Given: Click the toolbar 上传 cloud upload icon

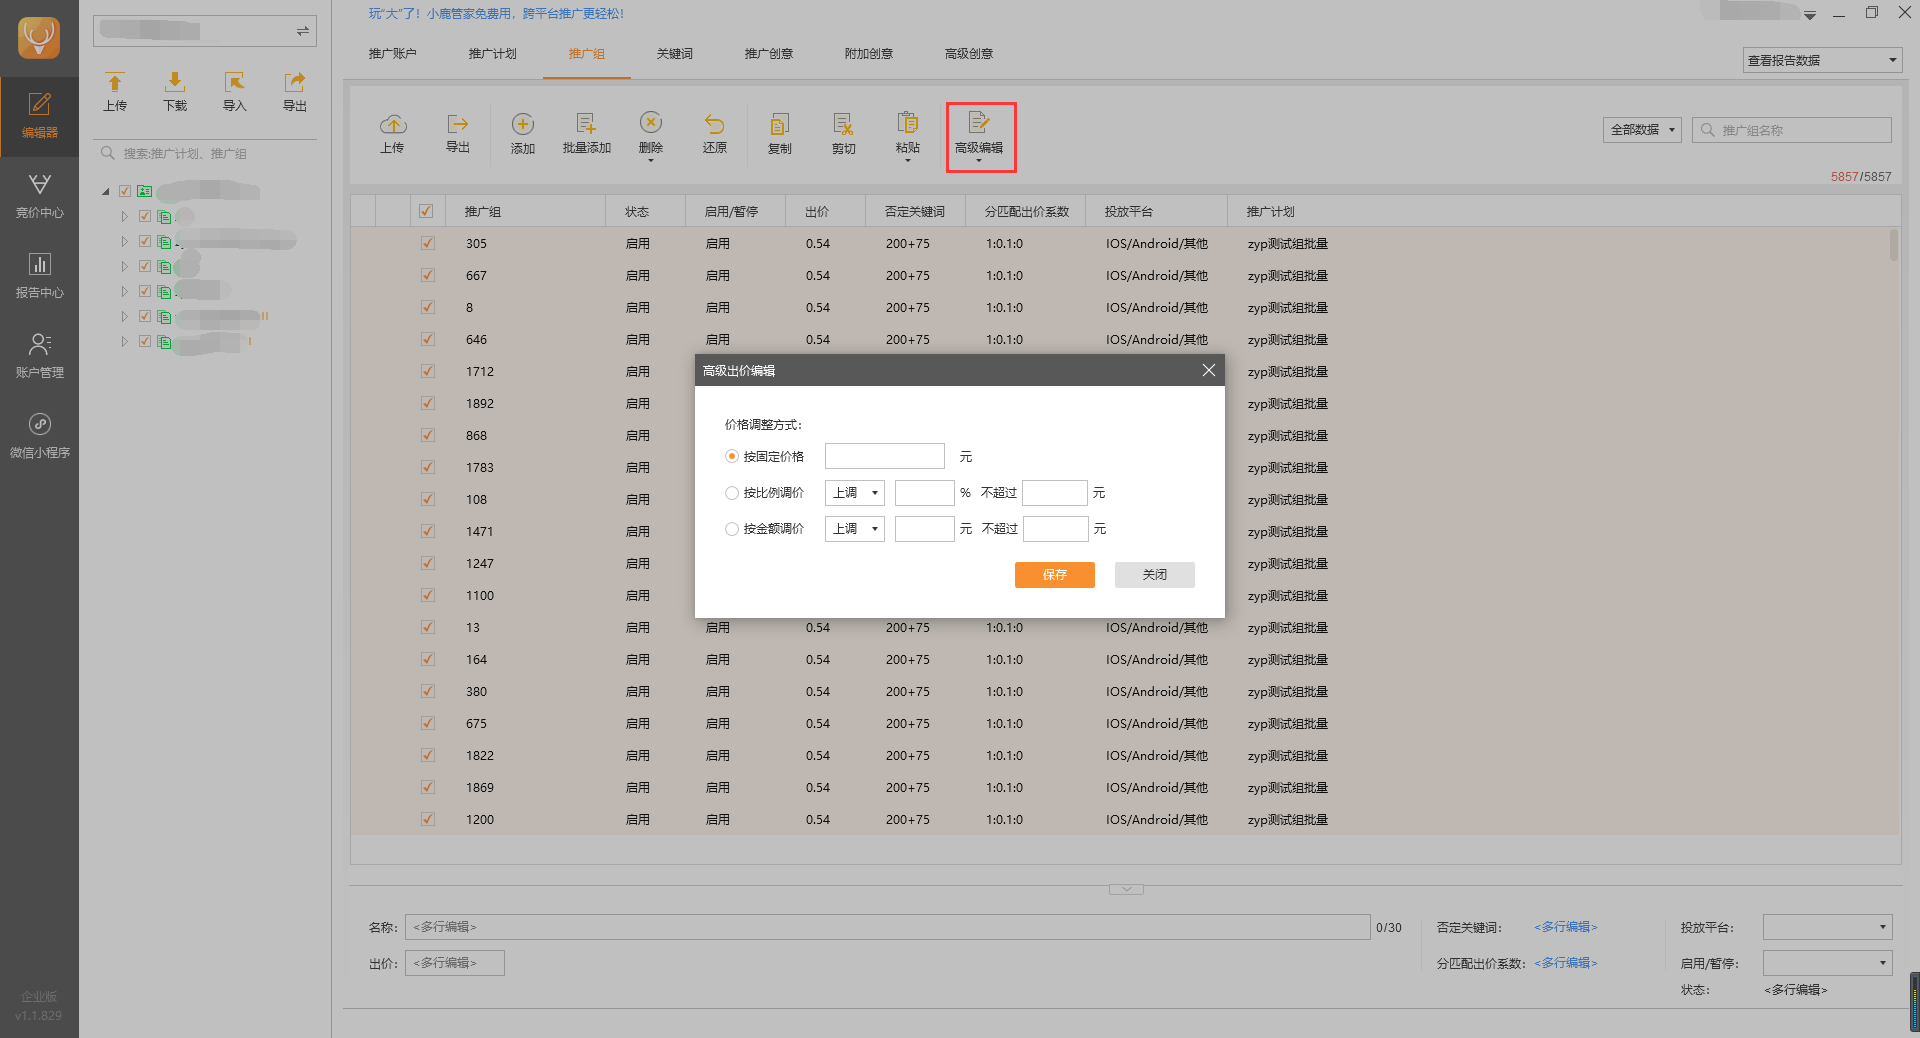Looking at the screenshot, I should click(x=393, y=124).
